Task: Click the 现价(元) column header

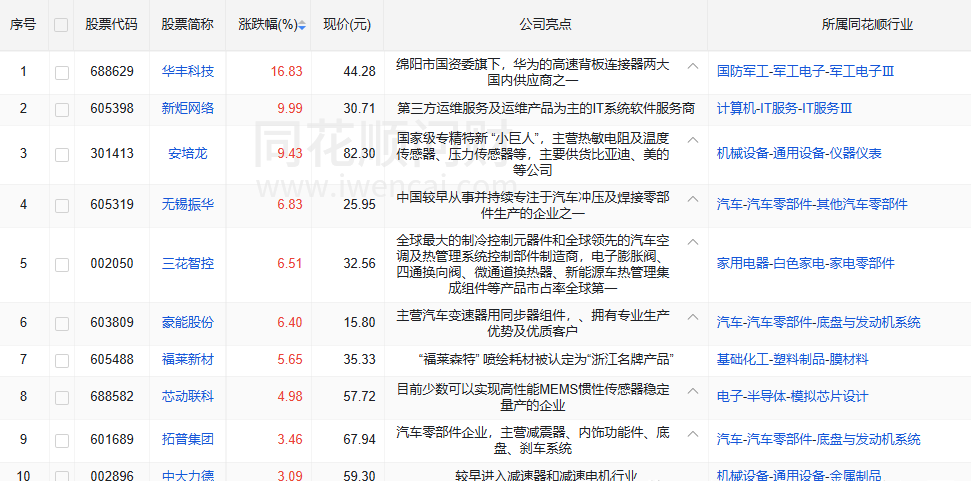Action: point(347,25)
